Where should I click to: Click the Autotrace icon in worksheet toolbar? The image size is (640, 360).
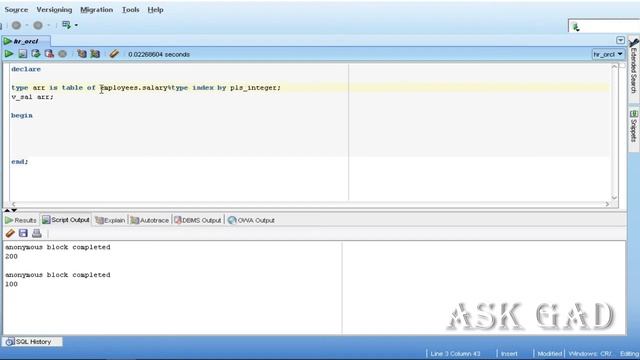click(95, 54)
